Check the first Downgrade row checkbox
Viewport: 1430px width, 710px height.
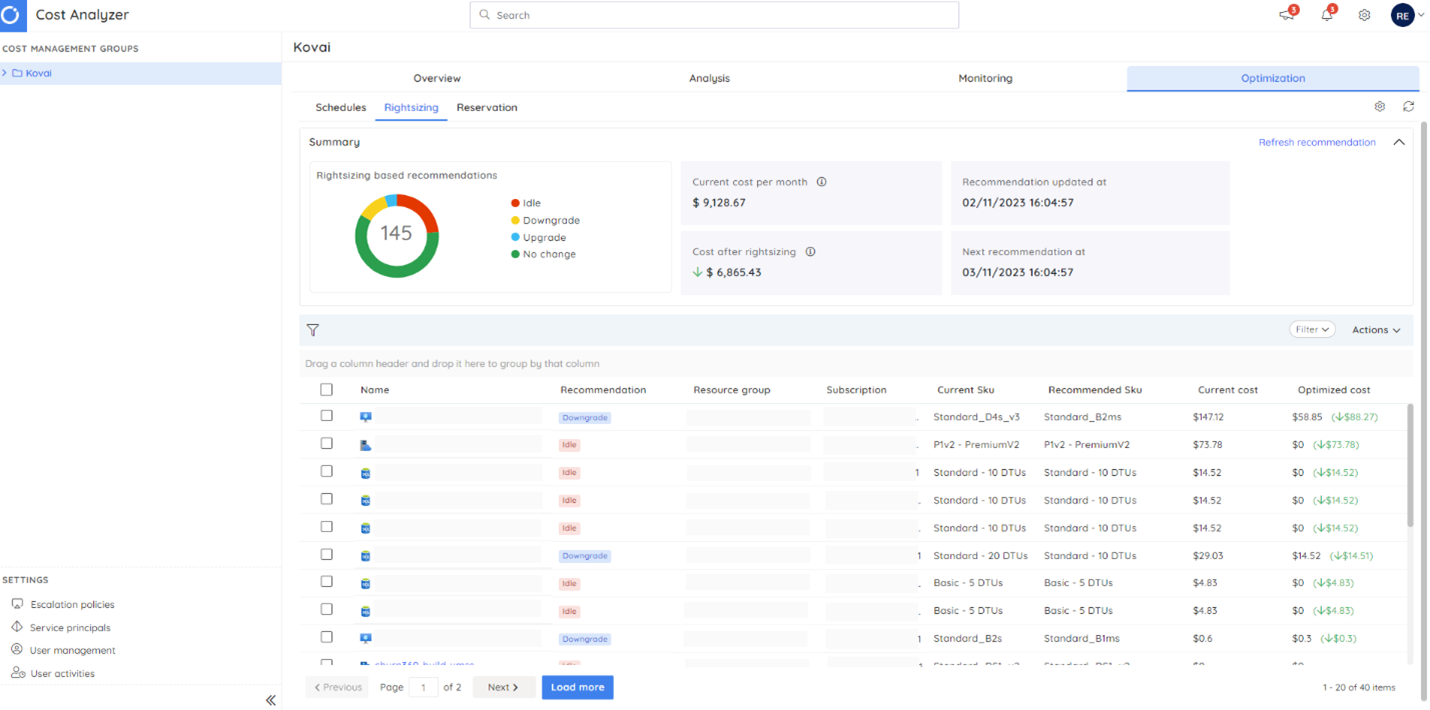point(326,416)
